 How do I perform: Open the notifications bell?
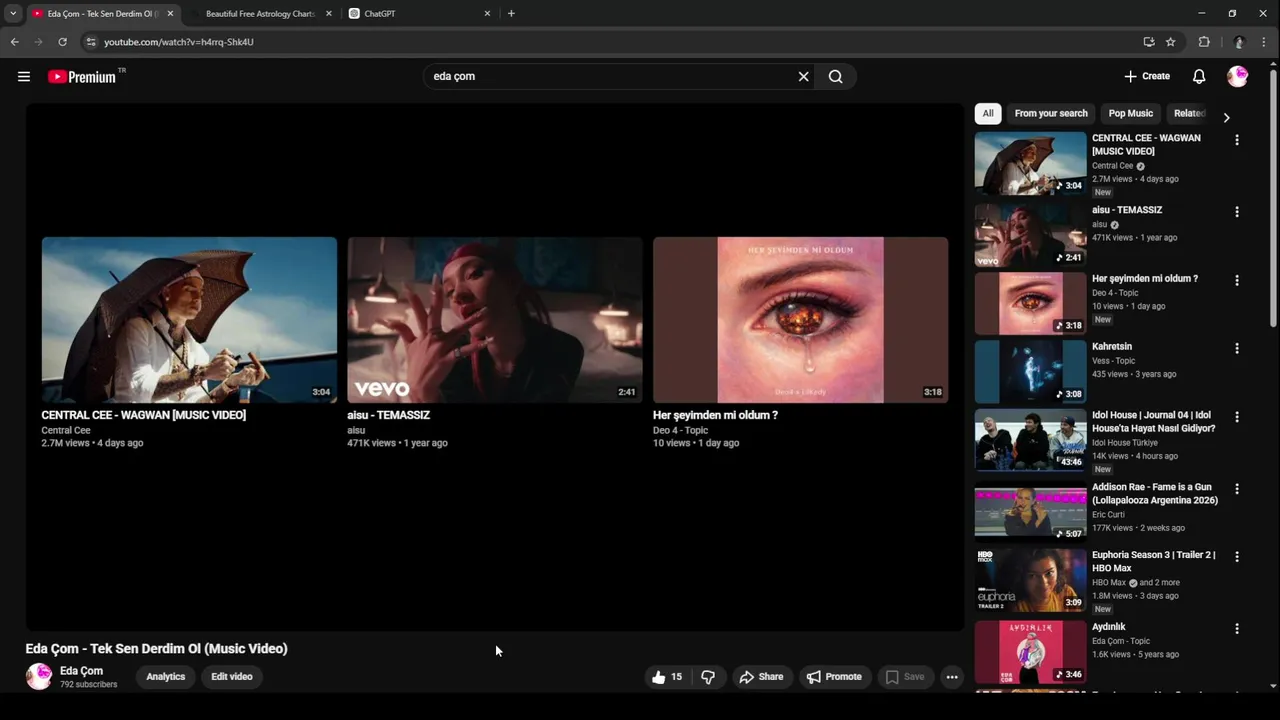pyautogui.click(x=1199, y=76)
